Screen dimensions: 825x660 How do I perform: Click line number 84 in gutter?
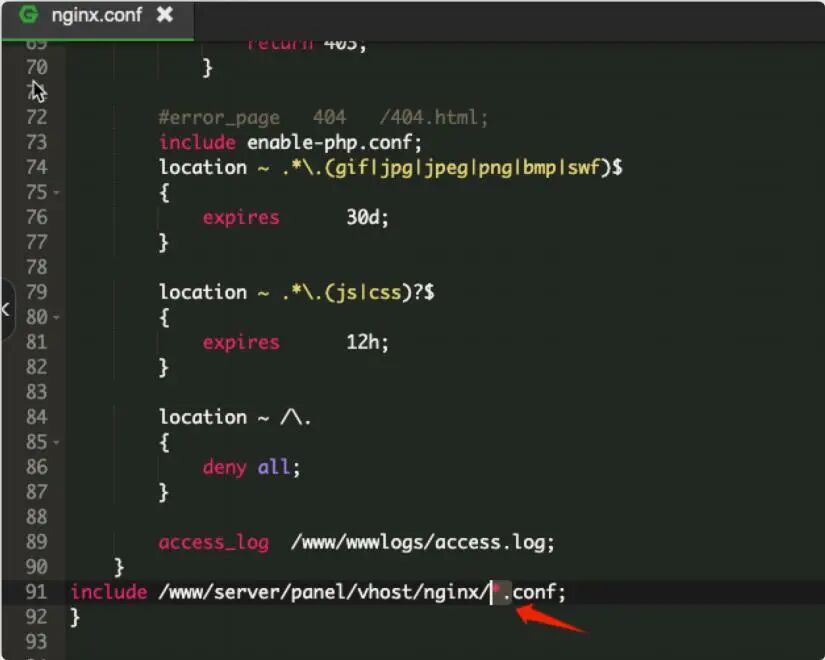click(36, 417)
